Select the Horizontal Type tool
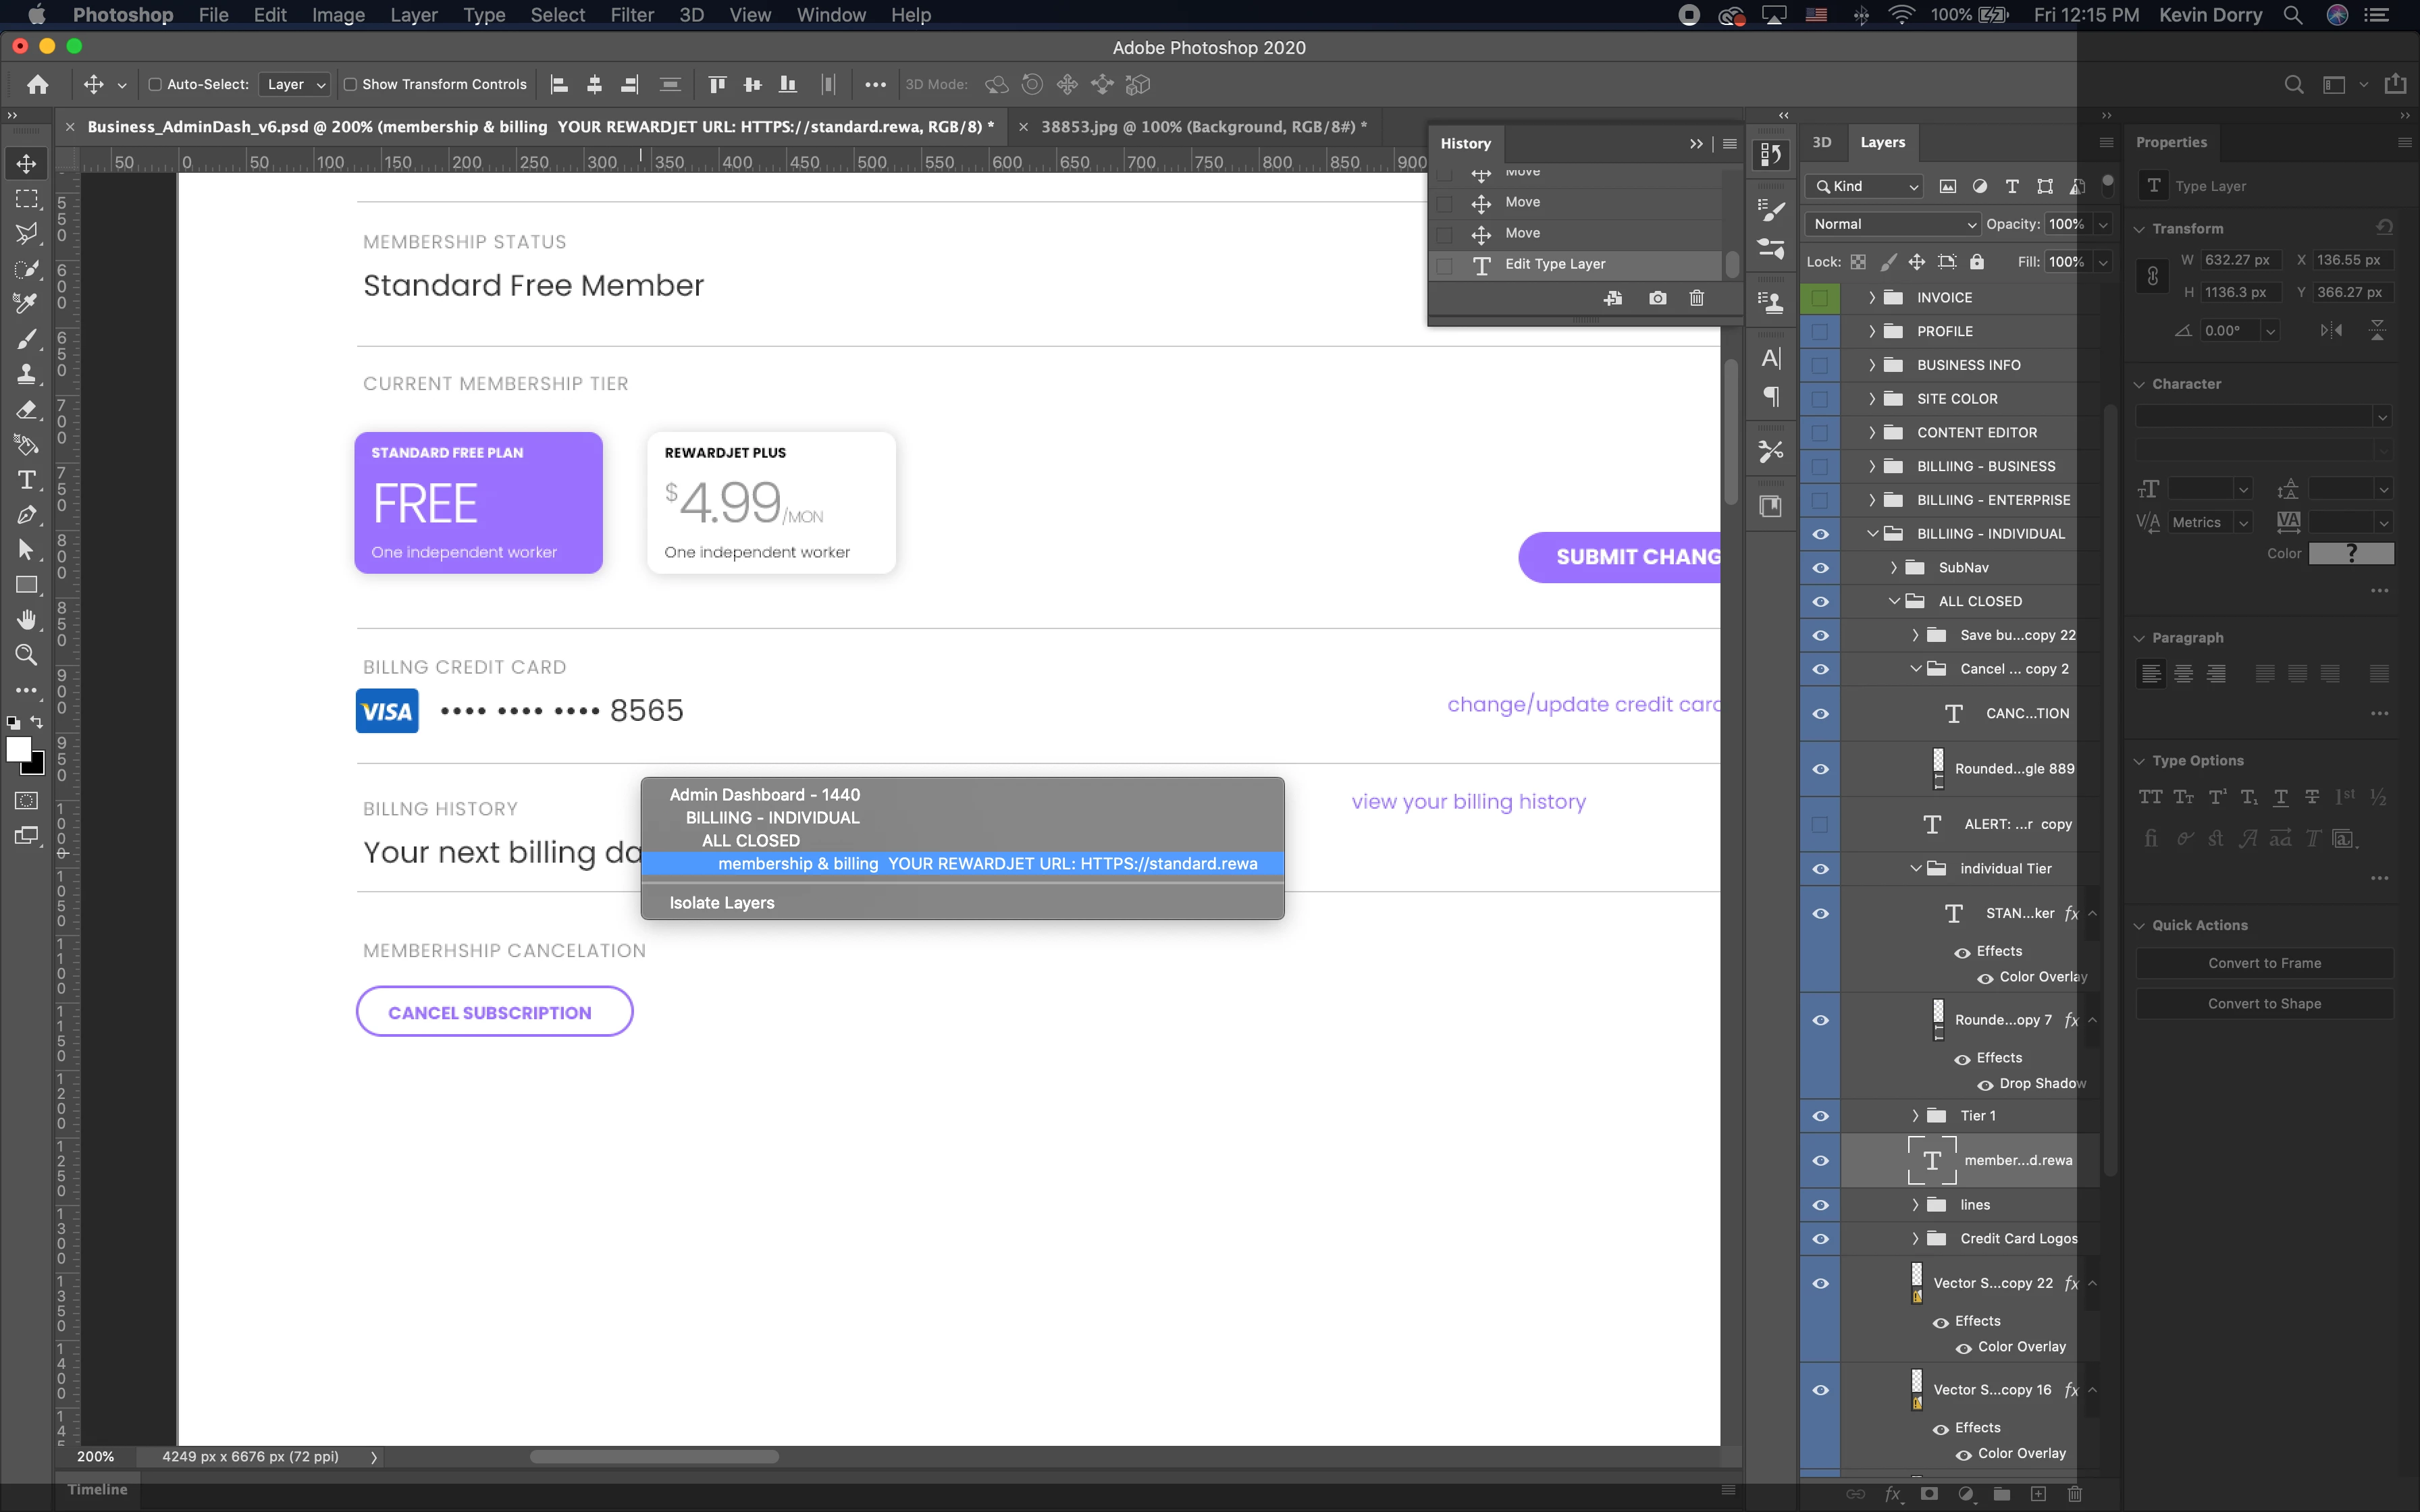 tap(26, 480)
